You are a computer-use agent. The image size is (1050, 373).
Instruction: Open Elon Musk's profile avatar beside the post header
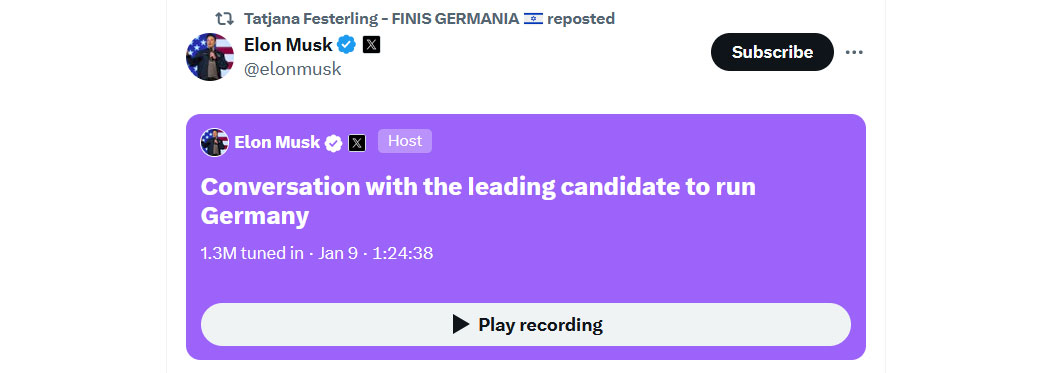pos(210,57)
